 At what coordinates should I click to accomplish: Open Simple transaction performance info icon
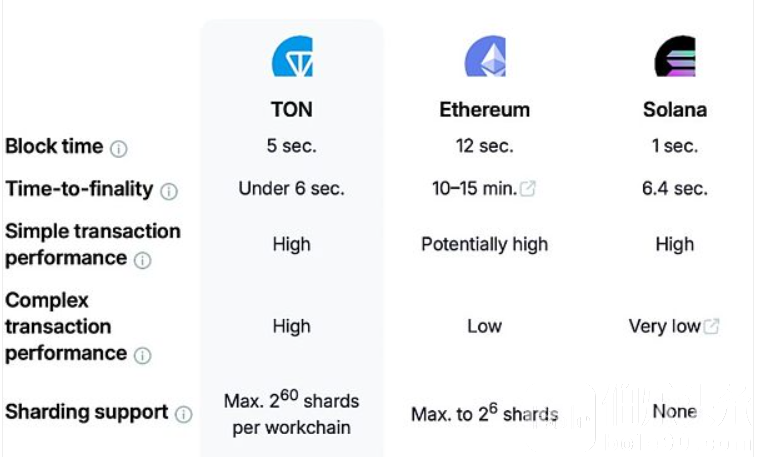(x=142, y=261)
